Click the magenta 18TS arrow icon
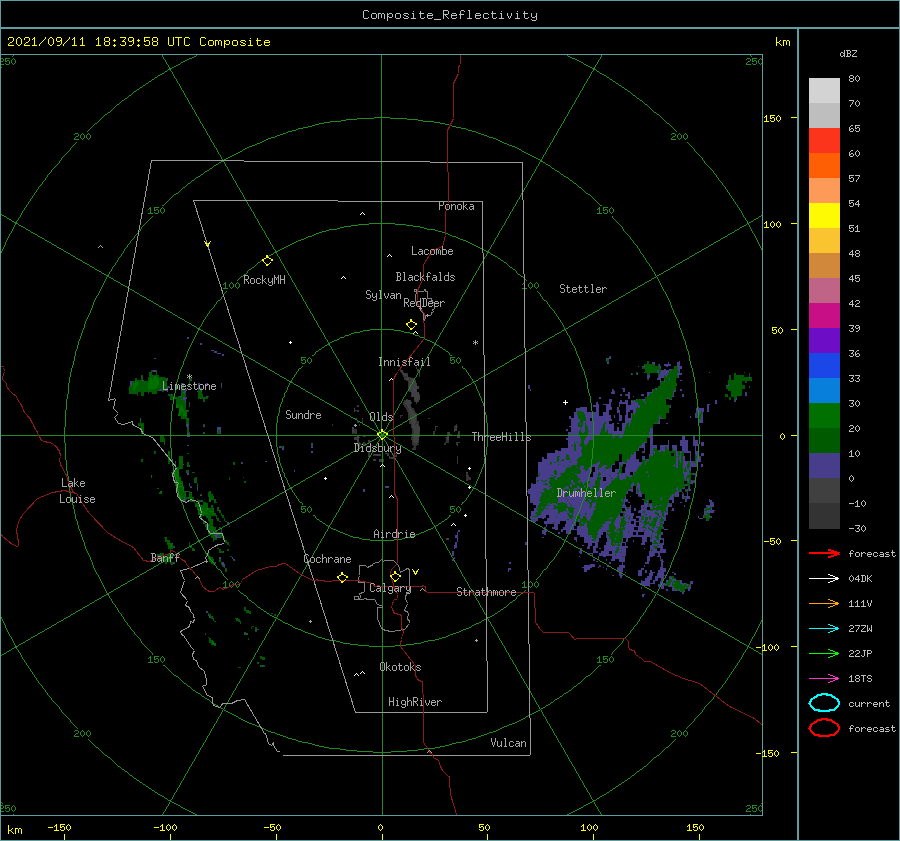Image resolution: width=900 pixels, height=841 pixels. (824, 679)
